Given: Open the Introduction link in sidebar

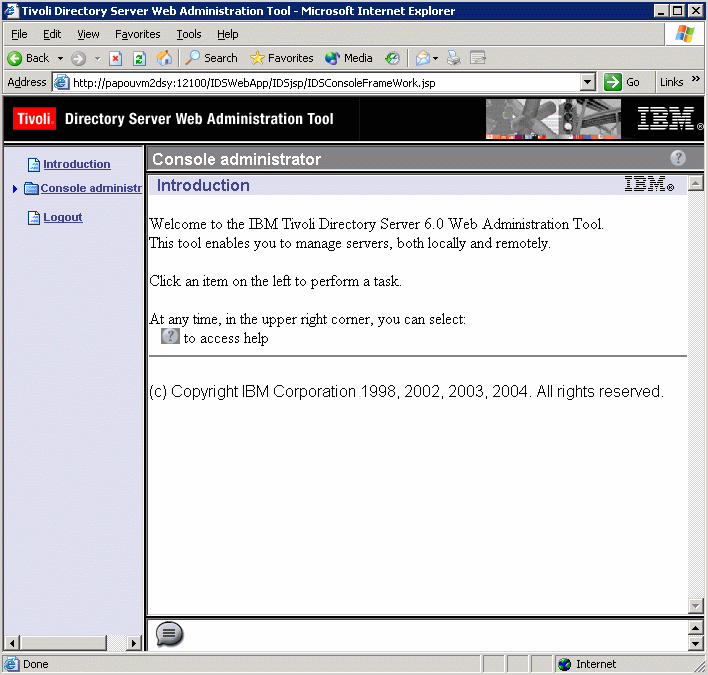Looking at the screenshot, I should [77, 164].
